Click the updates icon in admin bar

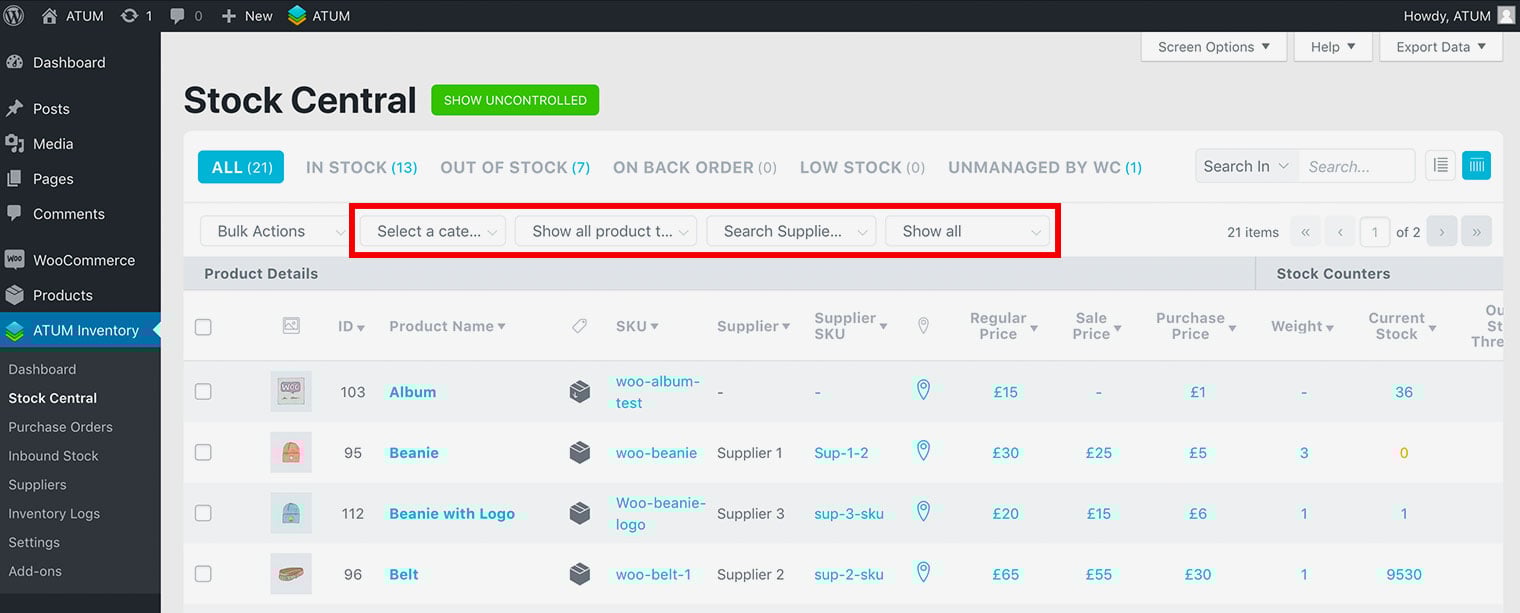(x=130, y=16)
